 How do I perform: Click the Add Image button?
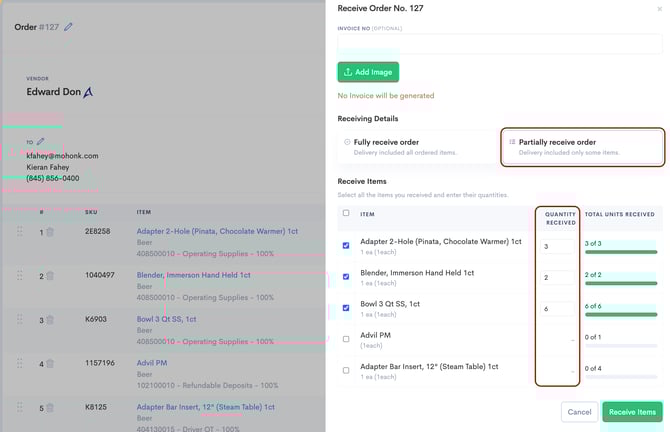tap(368, 72)
